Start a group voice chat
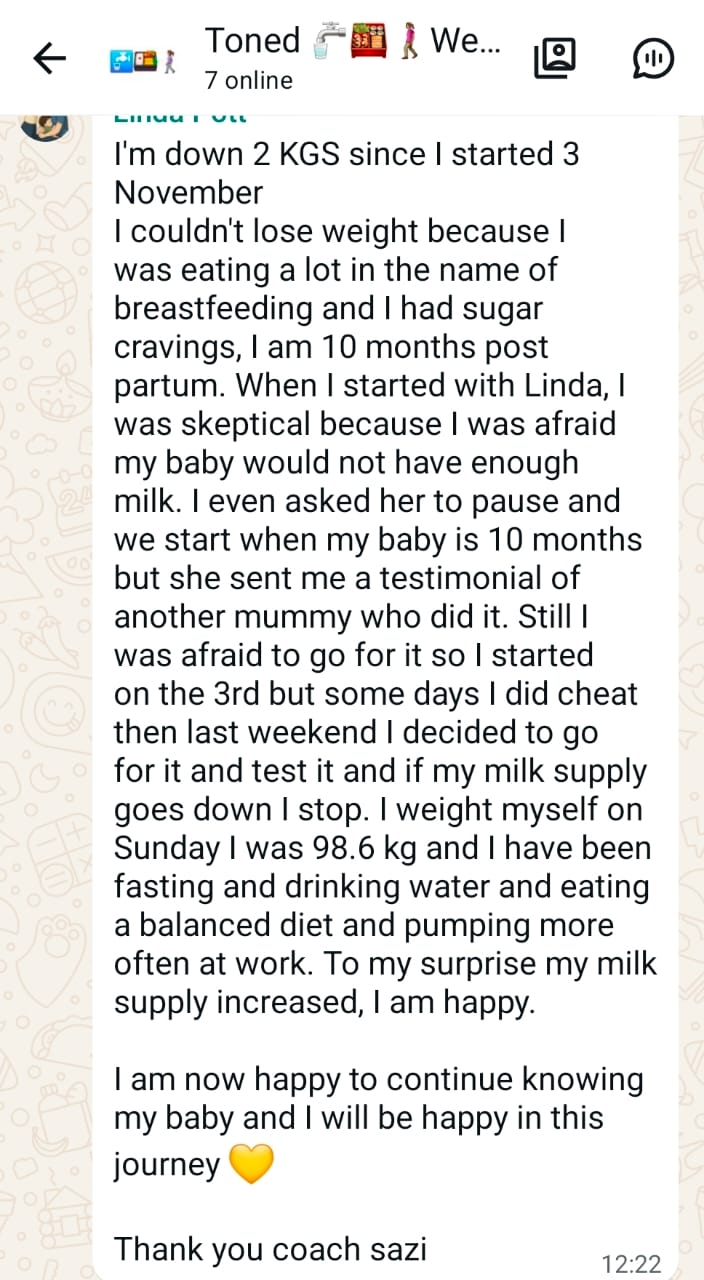 654,59
